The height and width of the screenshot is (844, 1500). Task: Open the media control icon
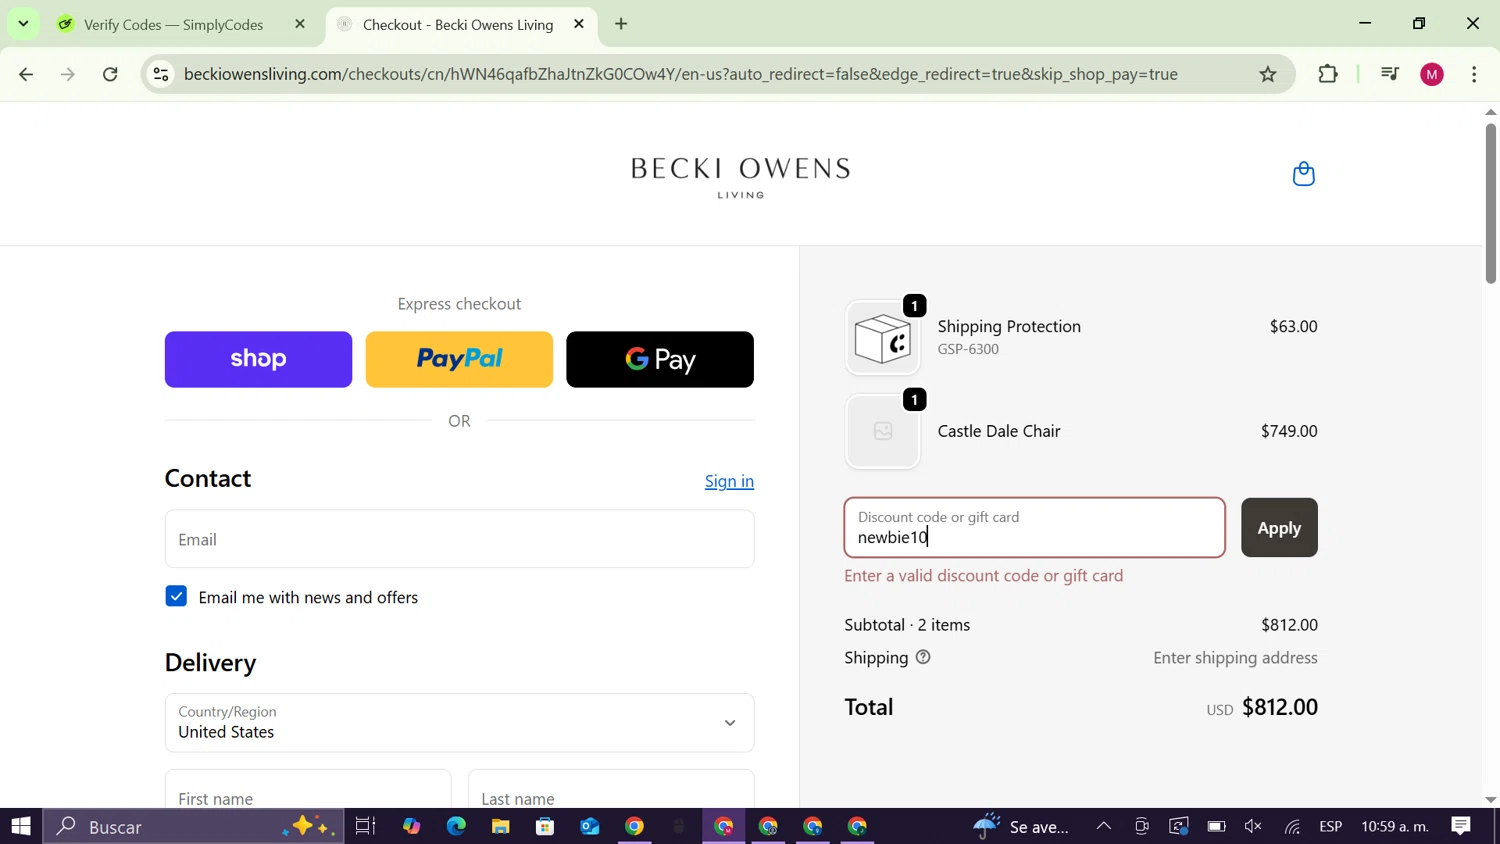(1389, 74)
